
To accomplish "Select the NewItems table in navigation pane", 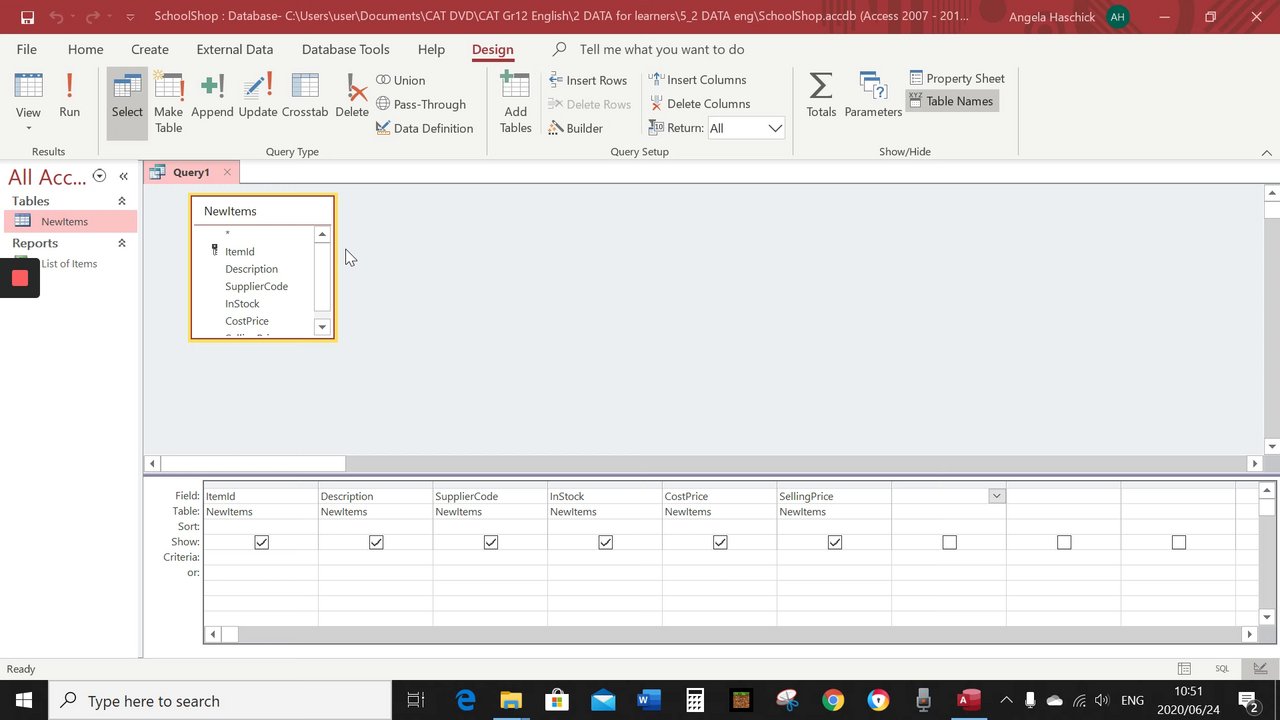I will click(x=68, y=221).
